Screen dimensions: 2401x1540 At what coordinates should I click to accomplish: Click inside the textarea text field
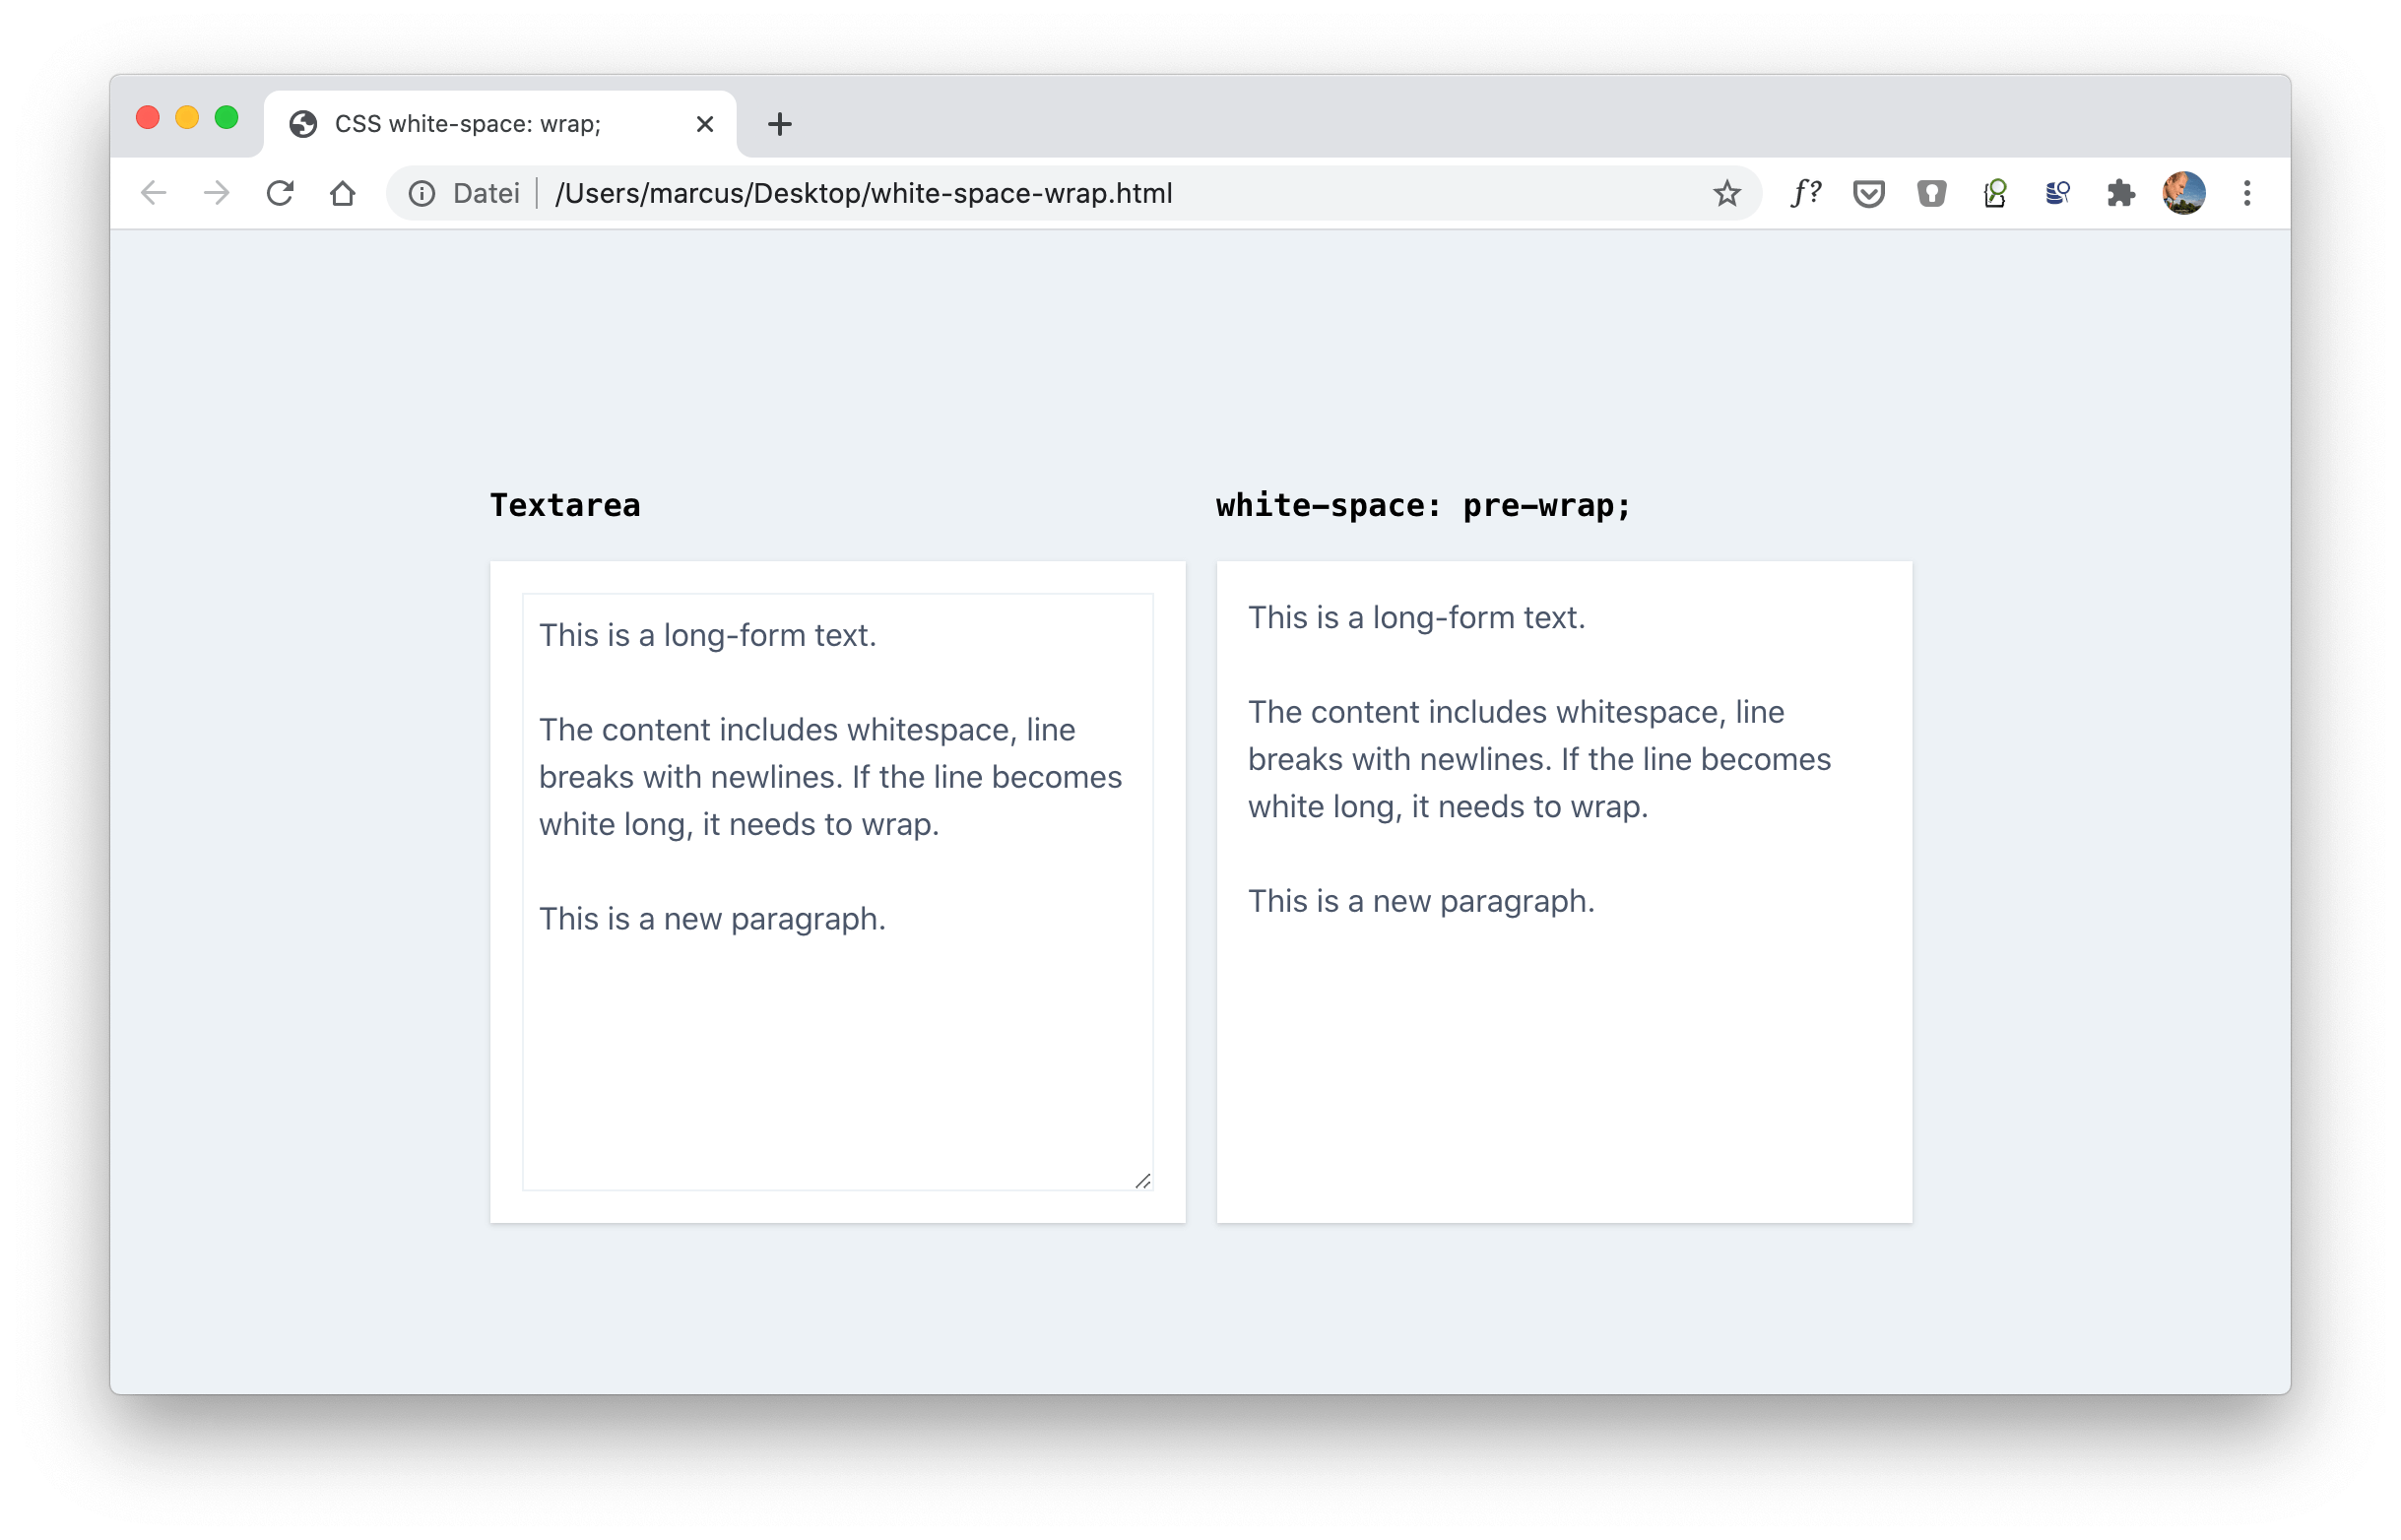click(837, 890)
